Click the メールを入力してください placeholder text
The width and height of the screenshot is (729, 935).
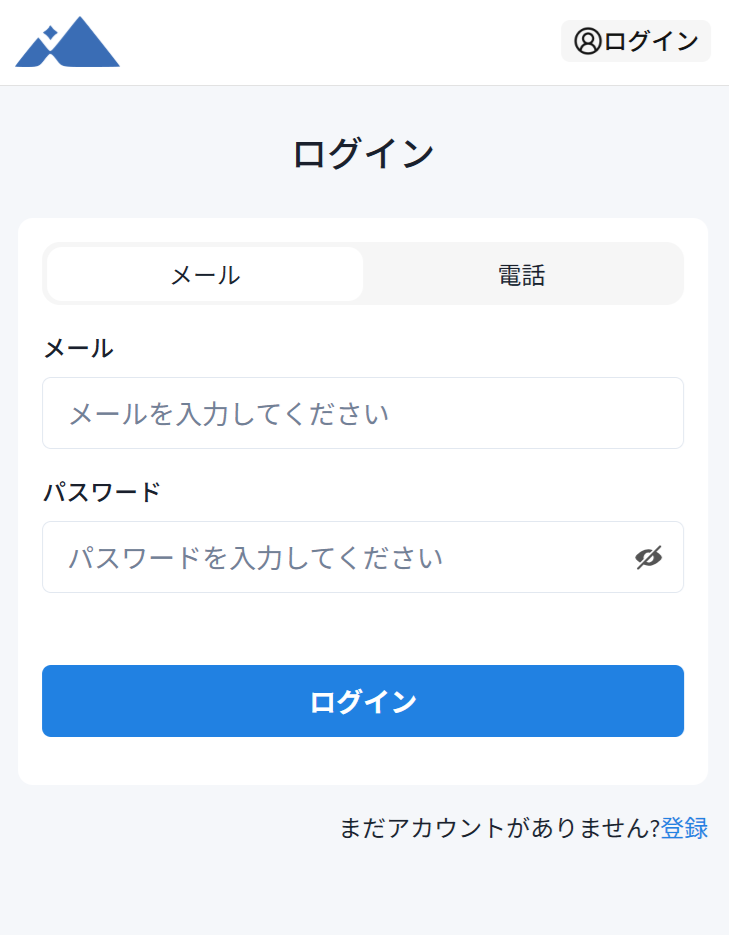pos(228,414)
